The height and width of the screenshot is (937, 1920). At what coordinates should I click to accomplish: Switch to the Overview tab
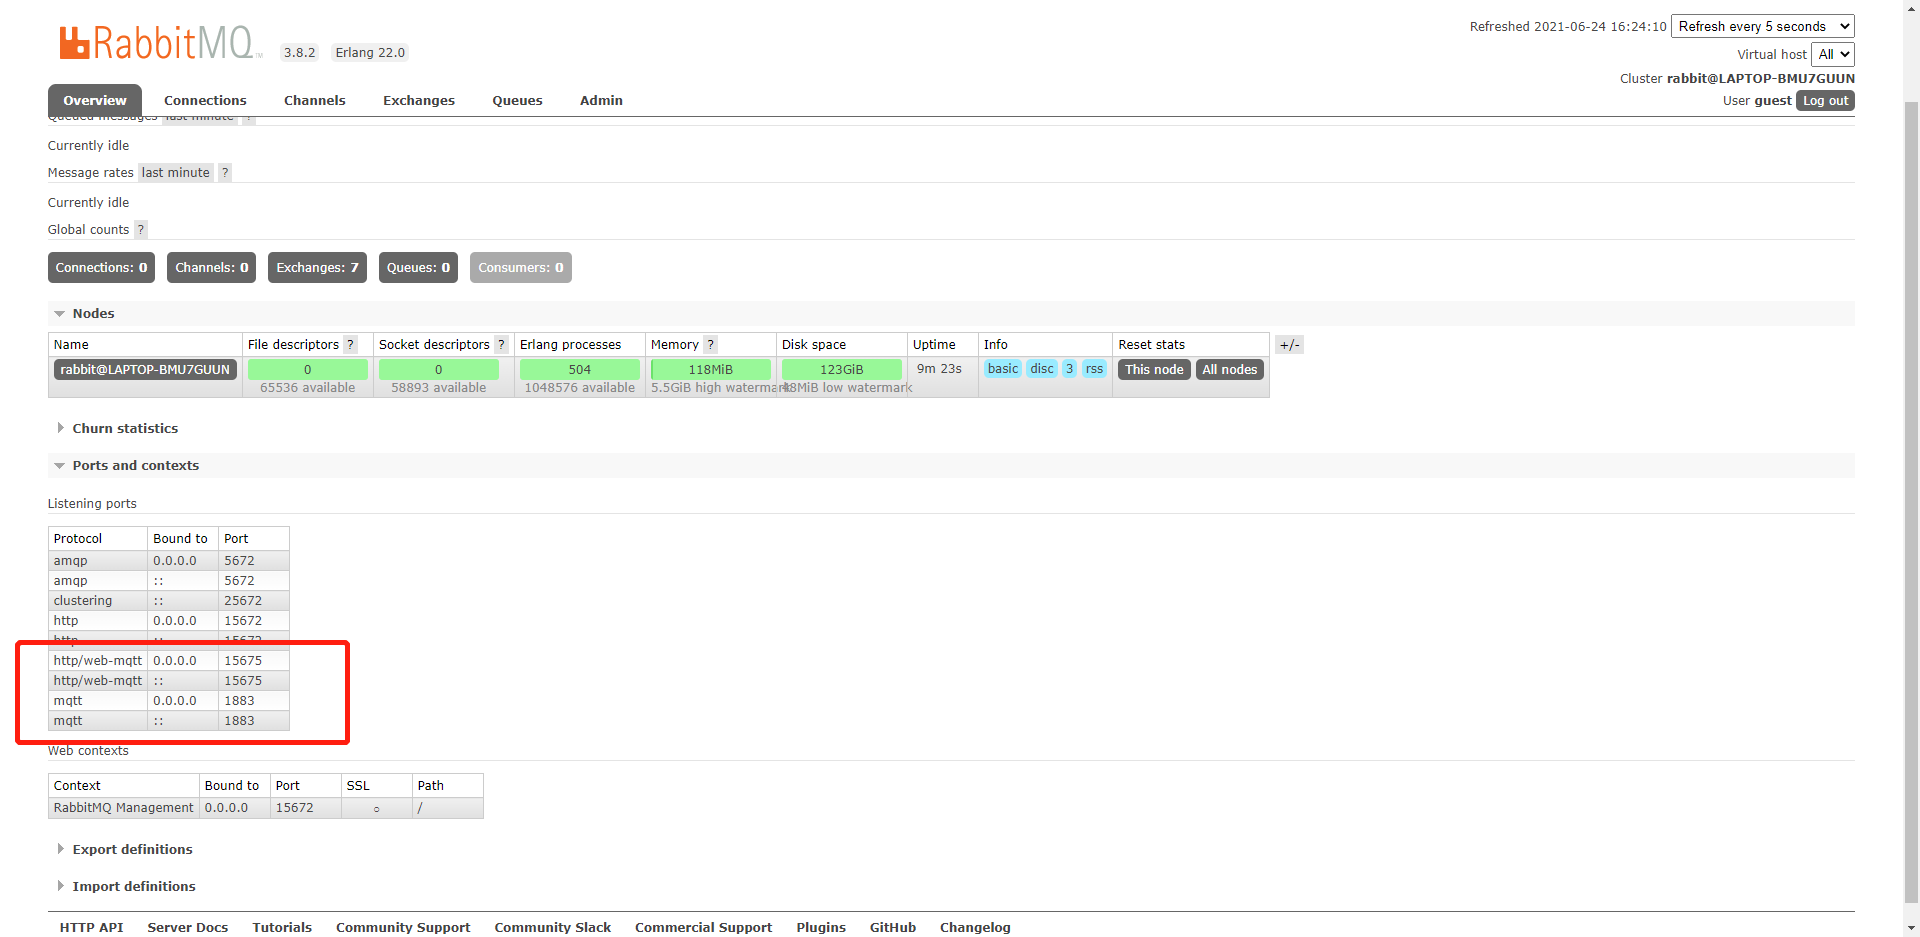95,101
